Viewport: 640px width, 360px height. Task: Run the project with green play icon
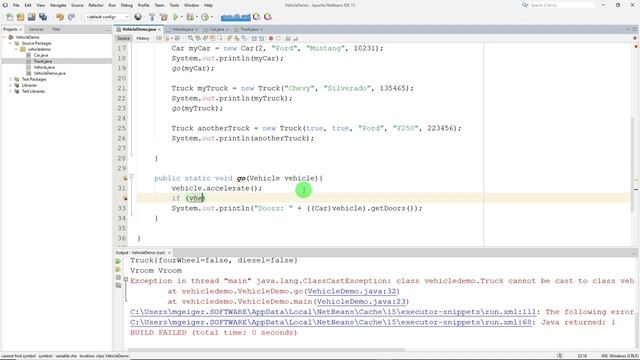pos(176,17)
